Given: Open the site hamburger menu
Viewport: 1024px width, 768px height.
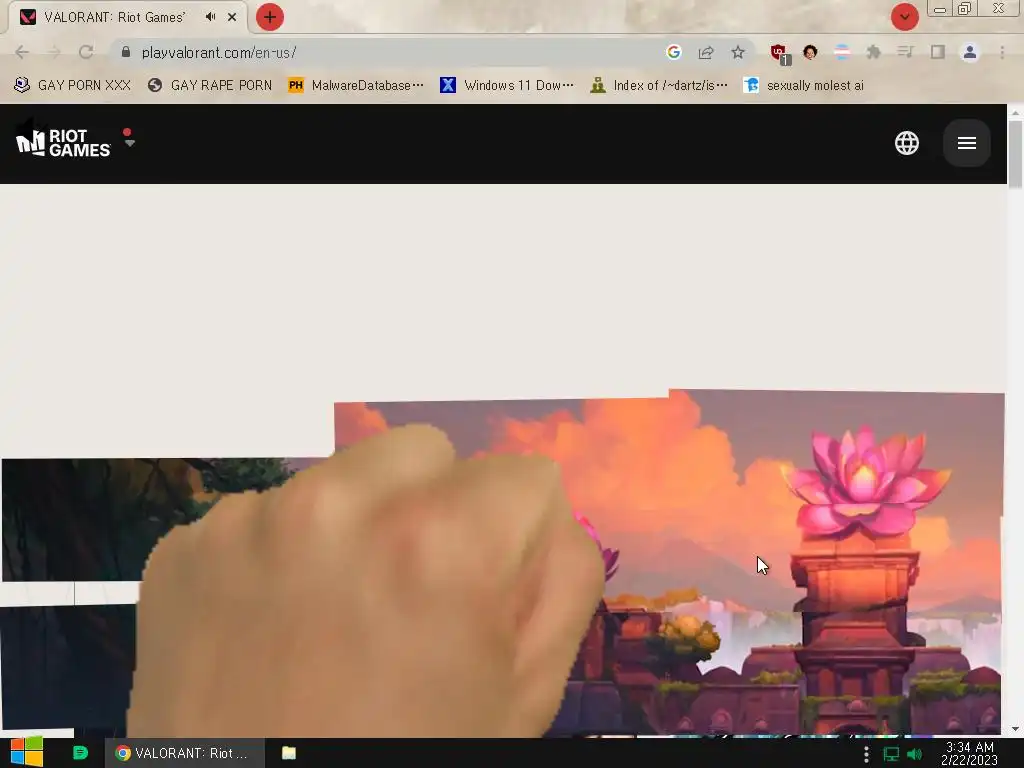Looking at the screenshot, I should pyautogui.click(x=967, y=143).
